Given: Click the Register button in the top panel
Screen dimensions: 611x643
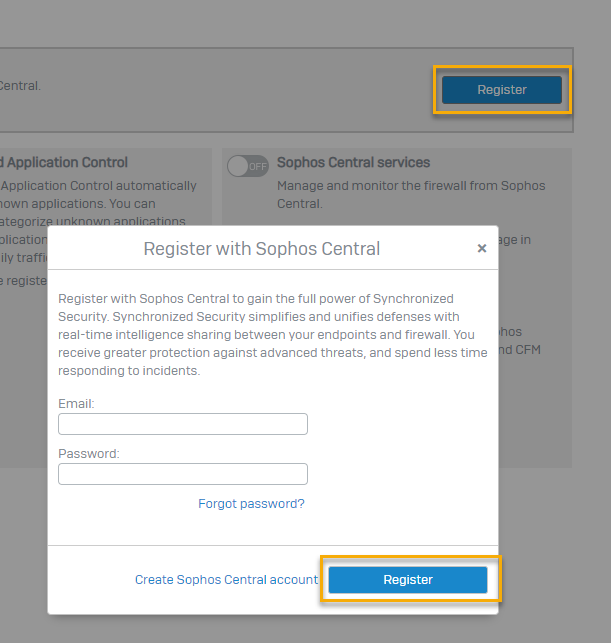Looking at the screenshot, I should pos(501,90).
